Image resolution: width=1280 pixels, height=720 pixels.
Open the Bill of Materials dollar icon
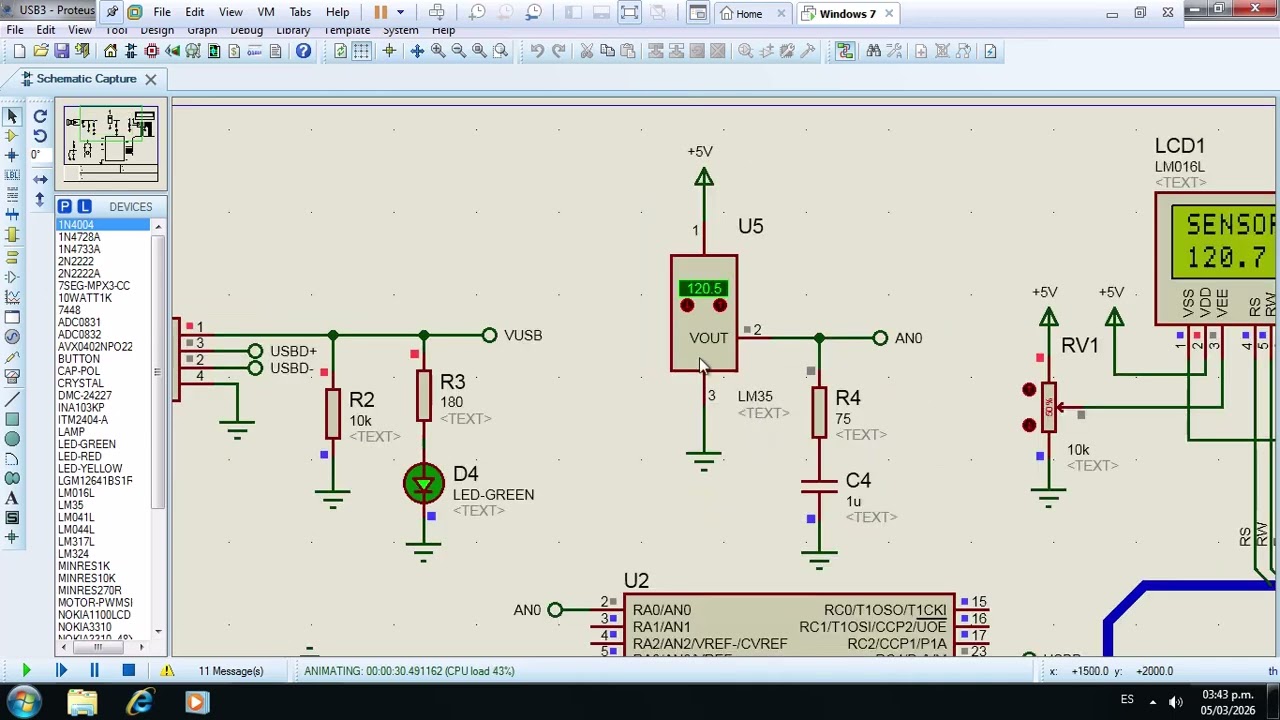click(x=234, y=51)
